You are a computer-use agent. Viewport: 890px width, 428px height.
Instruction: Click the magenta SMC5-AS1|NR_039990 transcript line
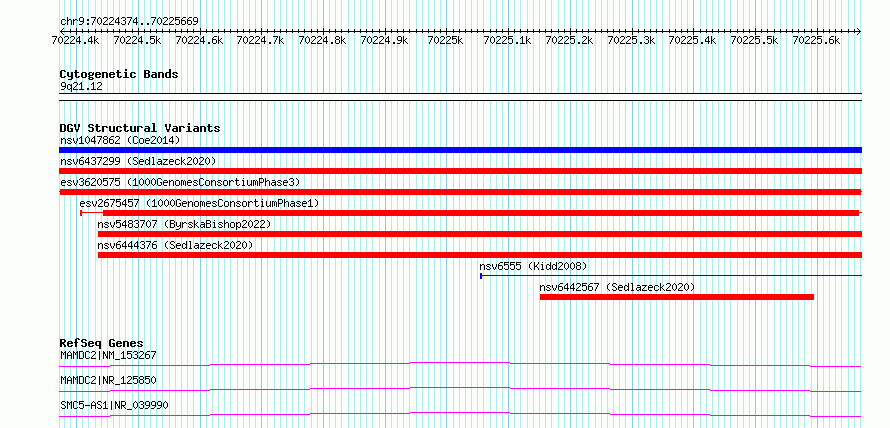(x=460, y=414)
